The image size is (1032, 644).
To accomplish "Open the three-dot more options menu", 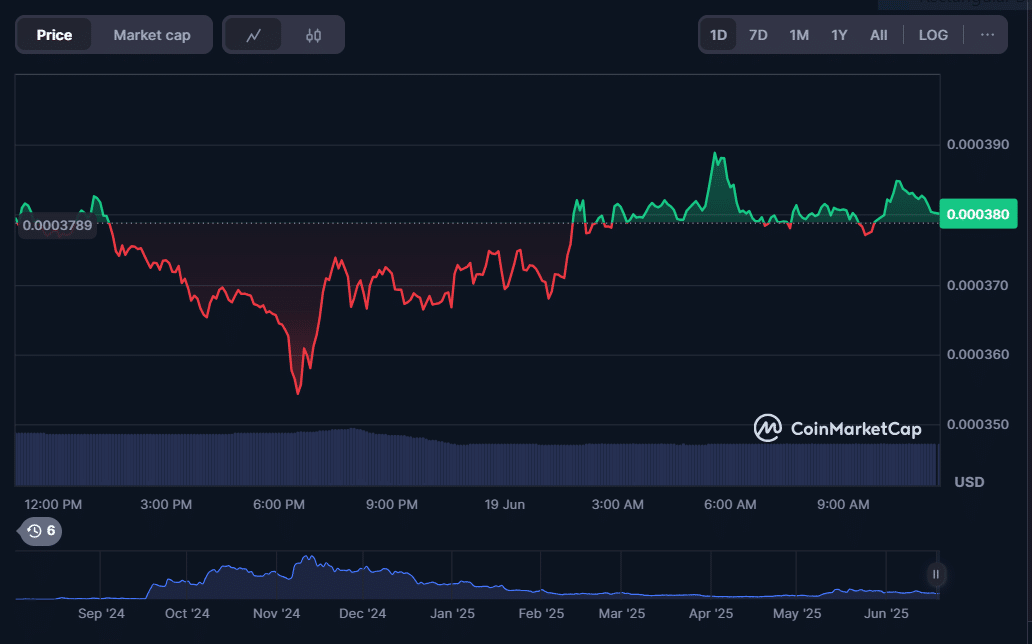I will click(x=987, y=35).
